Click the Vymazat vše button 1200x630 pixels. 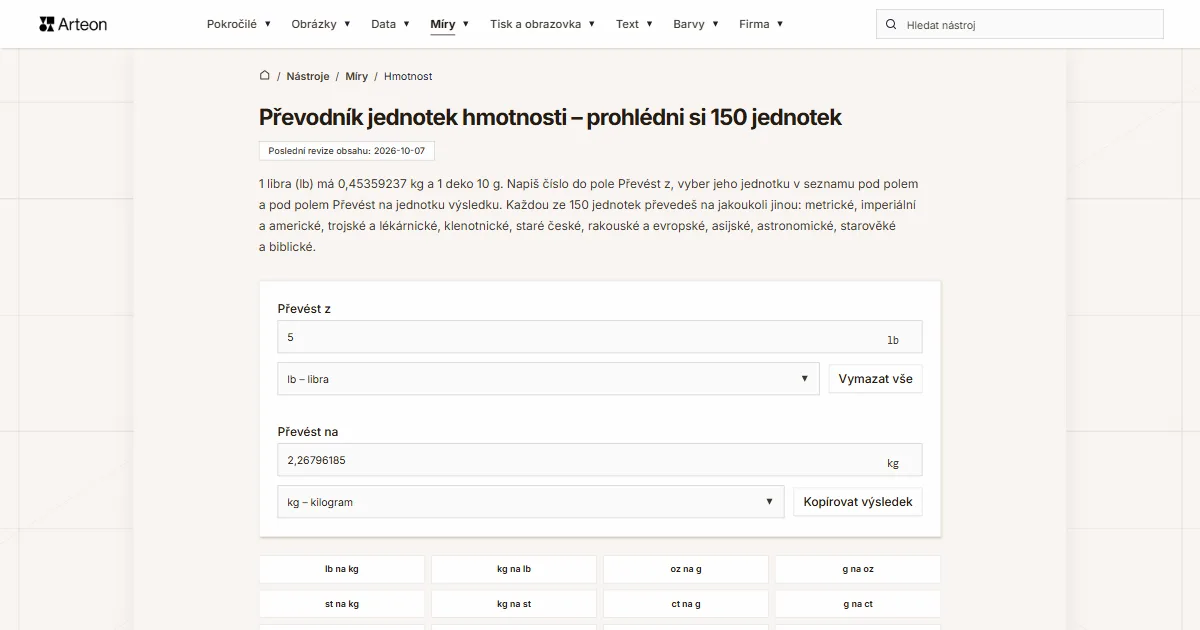(875, 379)
